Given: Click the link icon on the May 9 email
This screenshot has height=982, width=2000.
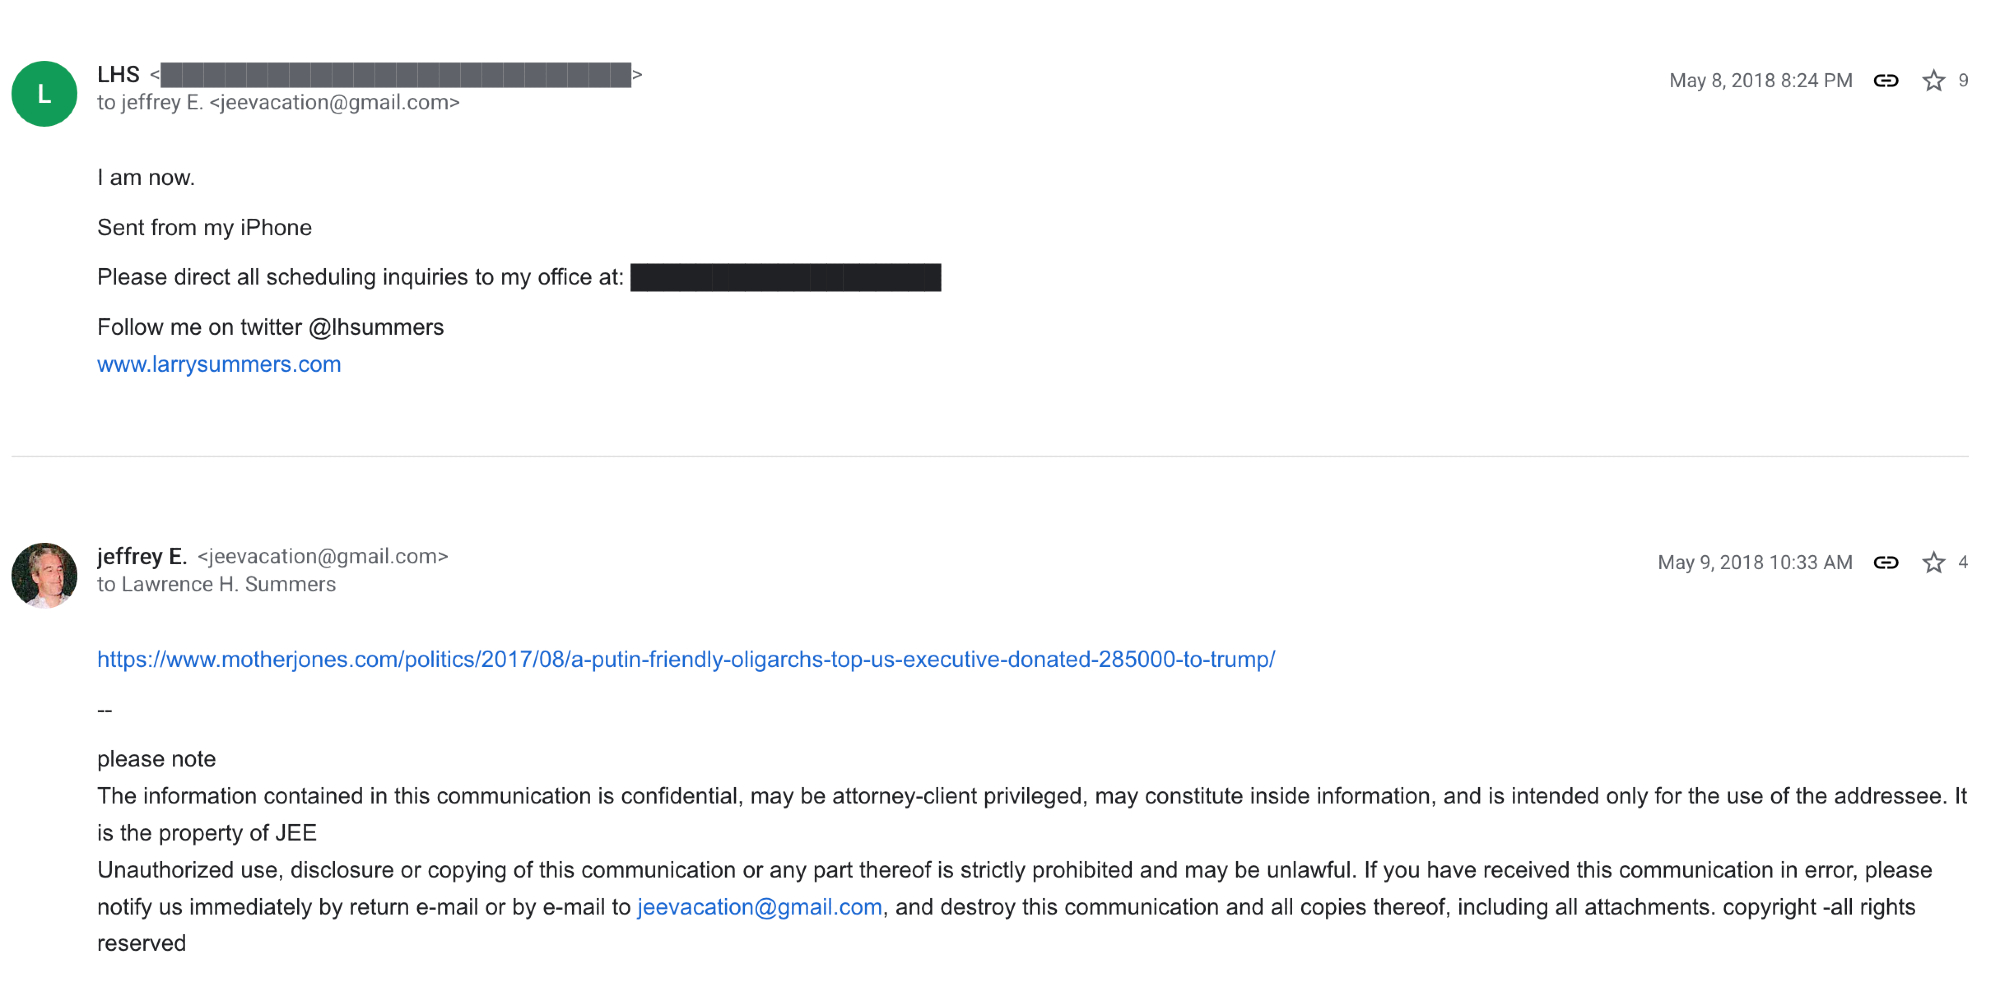Looking at the screenshot, I should [1885, 563].
